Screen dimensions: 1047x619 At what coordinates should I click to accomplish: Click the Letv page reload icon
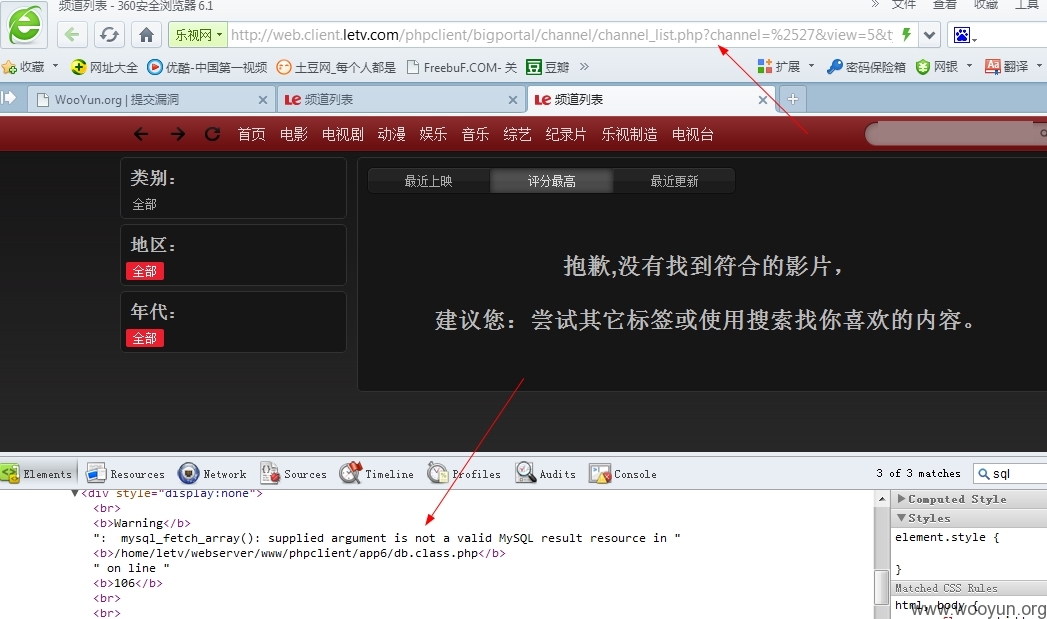click(212, 134)
